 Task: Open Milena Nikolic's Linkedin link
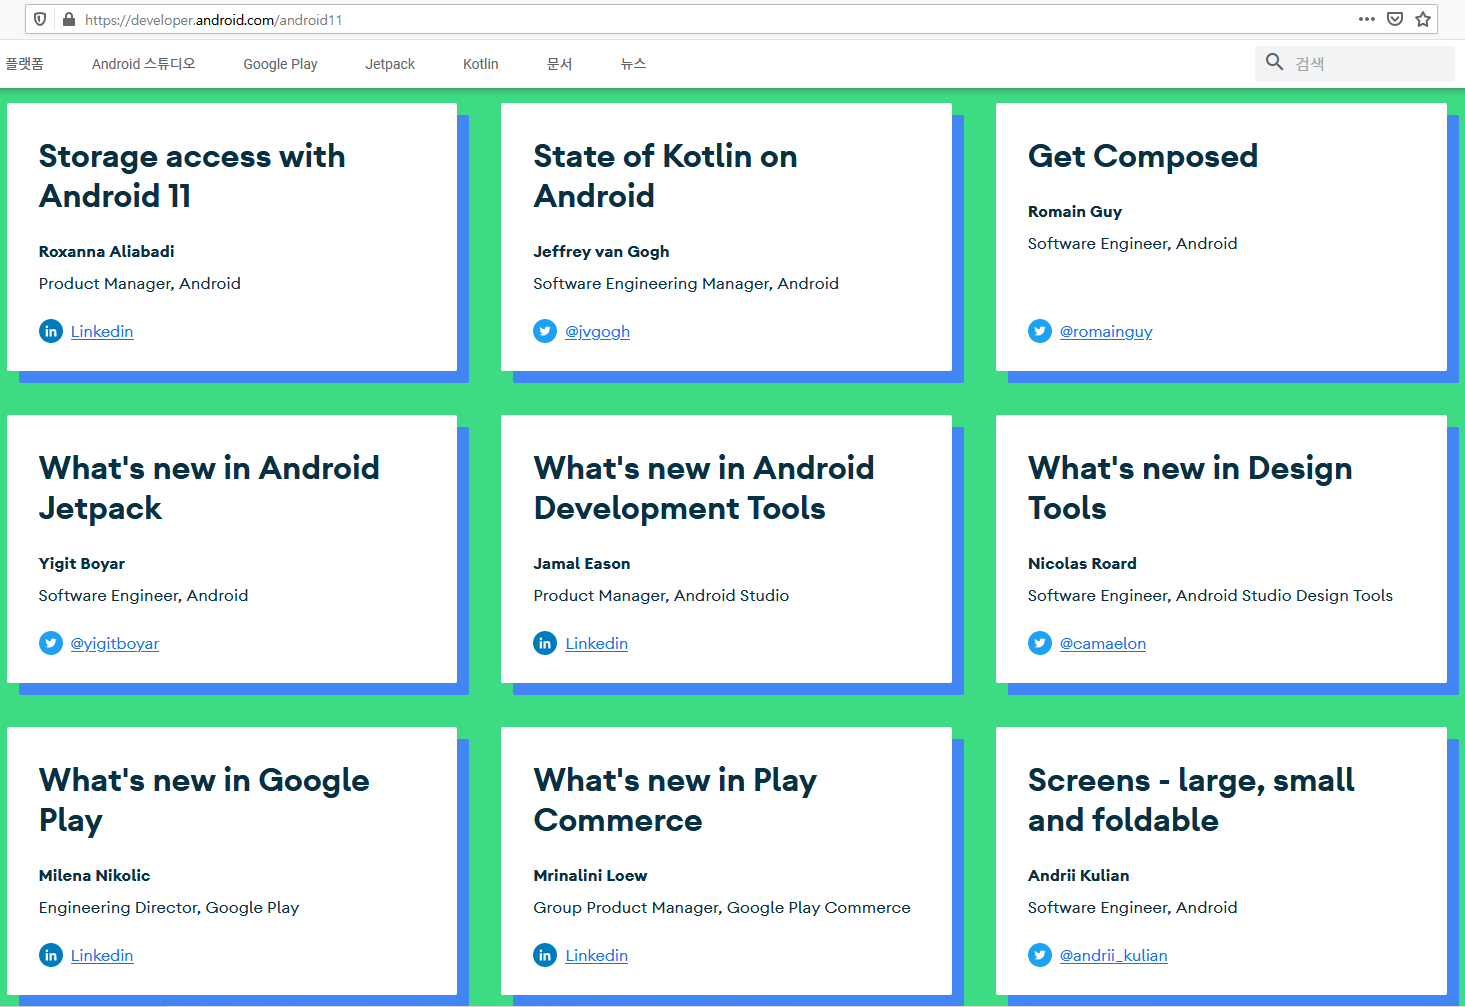[x=102, y=956]
